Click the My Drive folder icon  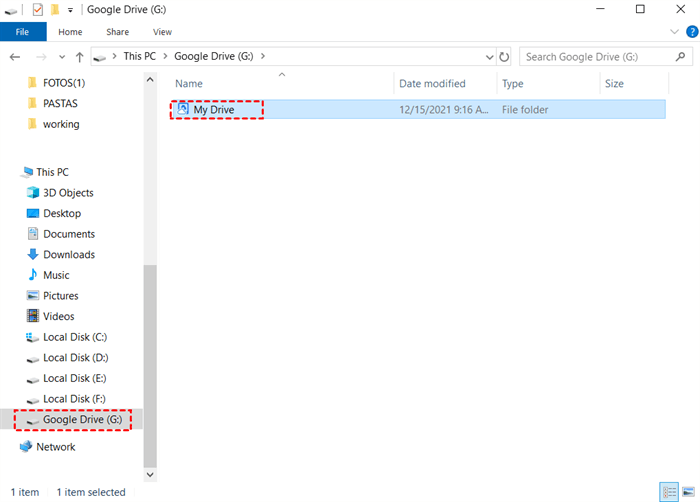coord(183,109)
